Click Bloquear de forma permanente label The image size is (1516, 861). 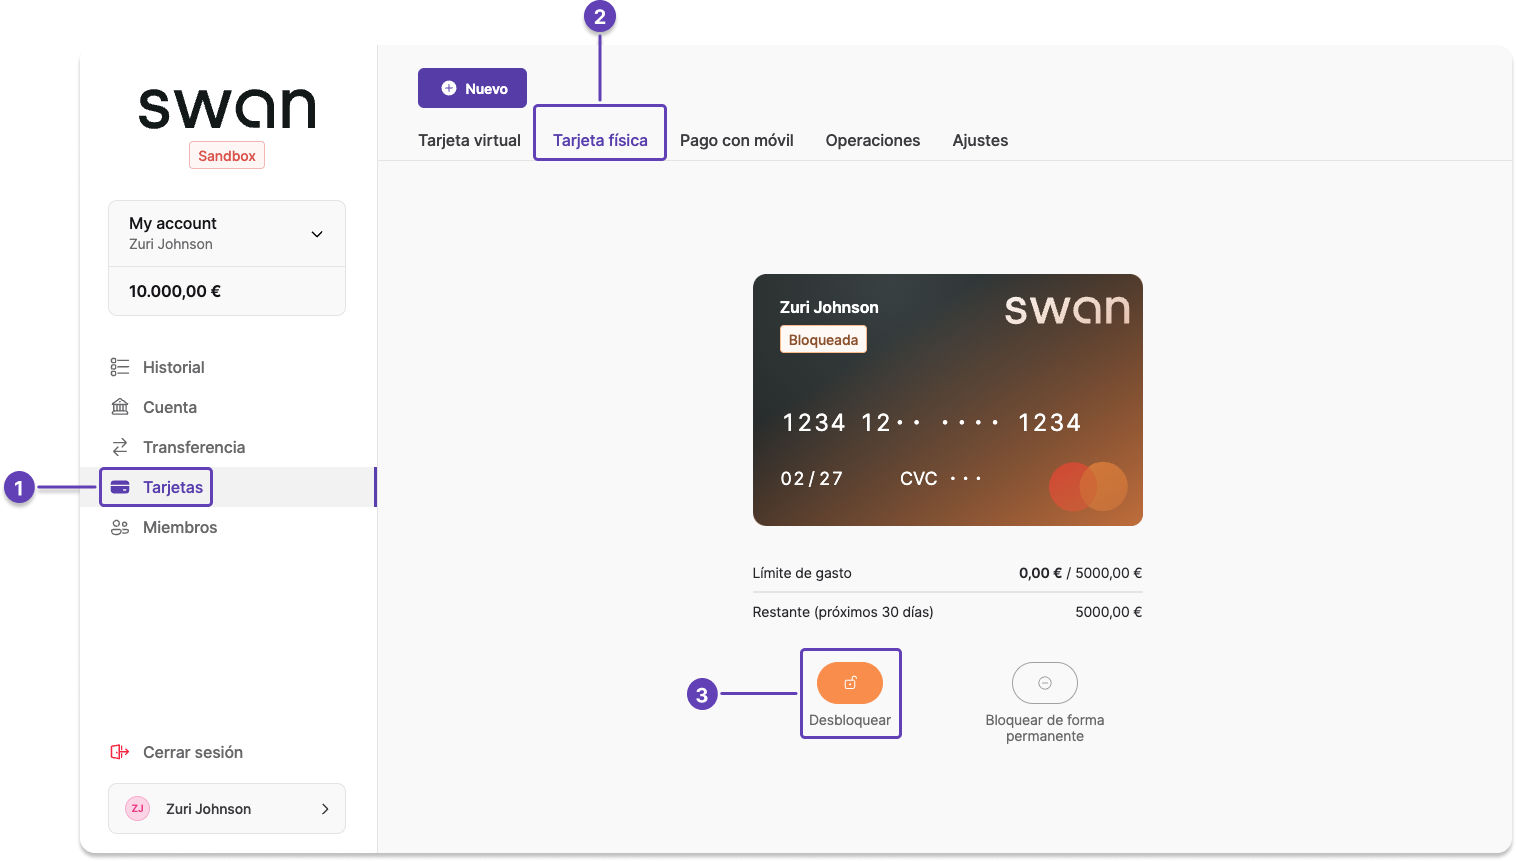click(1045, 728)
